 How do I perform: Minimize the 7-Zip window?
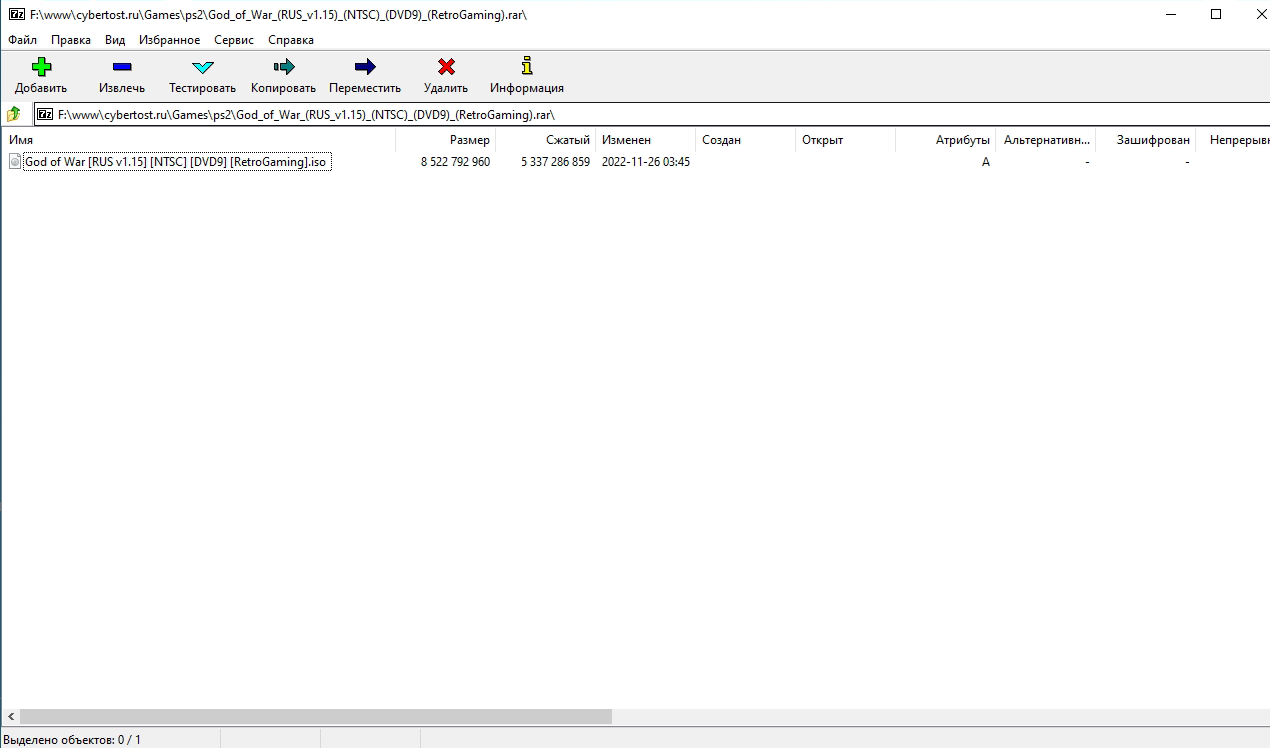point(1170,14)
